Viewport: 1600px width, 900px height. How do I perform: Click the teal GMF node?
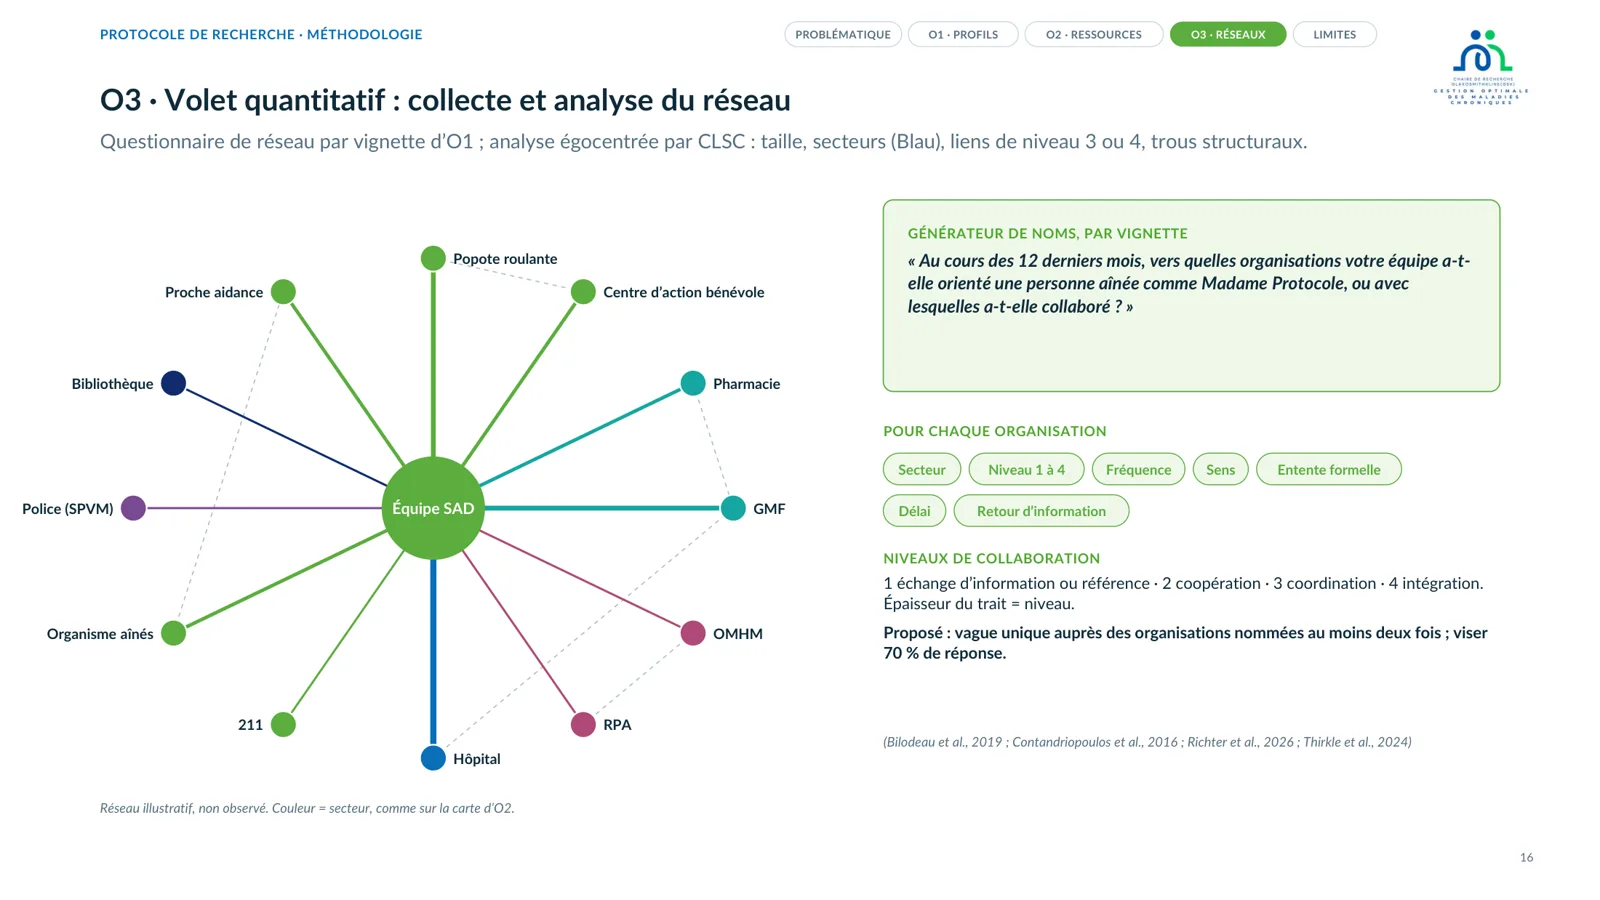click(733, 508)
